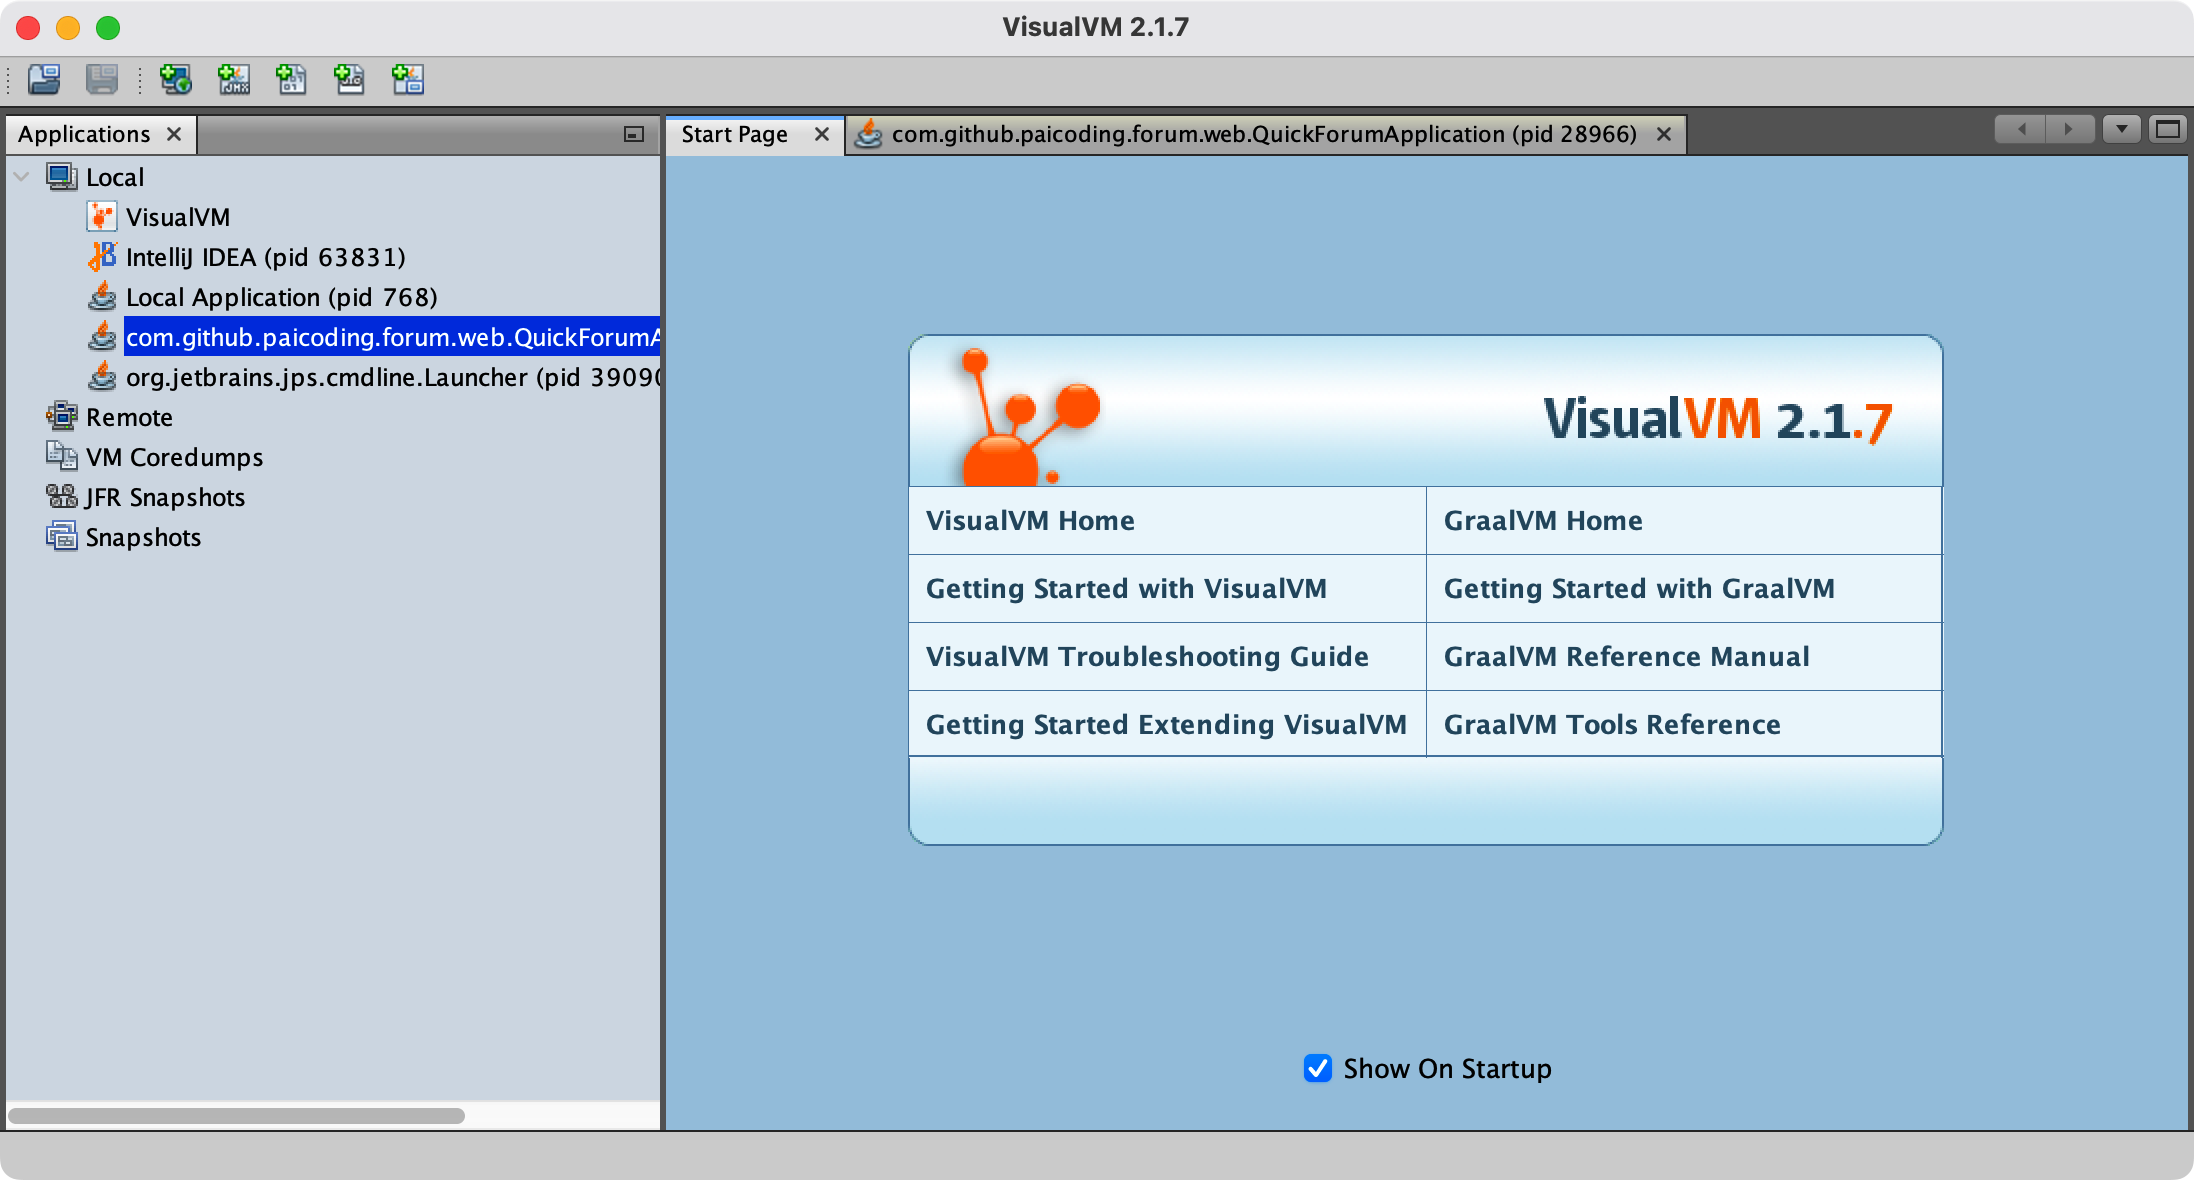Click the Applications panel horizontal scrollbar
Screen dimensions: 2194x1180
click(x=236, y=1115)
